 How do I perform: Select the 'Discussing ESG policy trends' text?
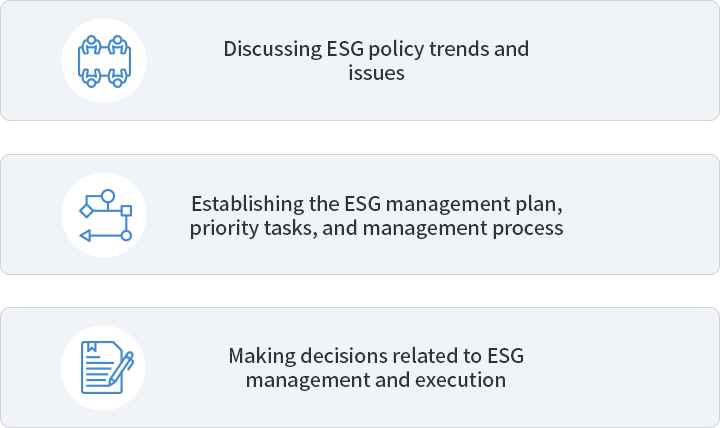coord(376,49)
